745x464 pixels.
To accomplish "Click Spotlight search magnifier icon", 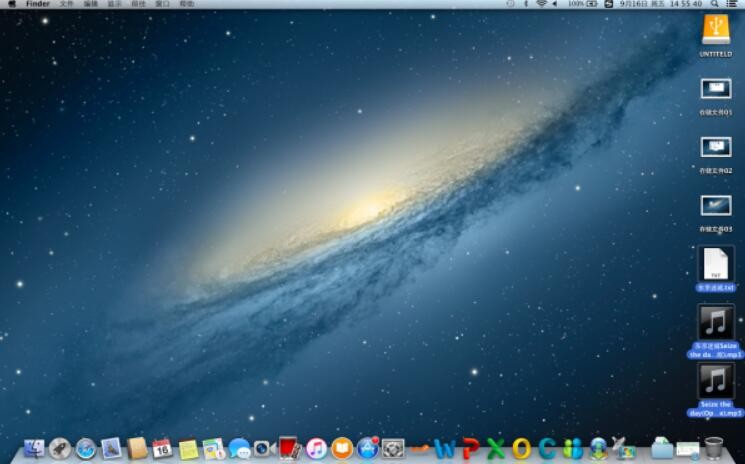I will coord(716,4).
